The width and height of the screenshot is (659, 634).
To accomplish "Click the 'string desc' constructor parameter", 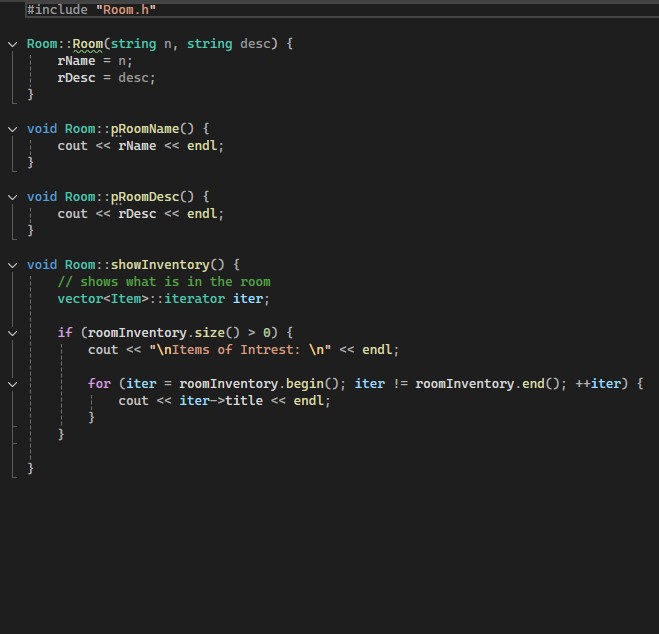I will tap(229, 44).
